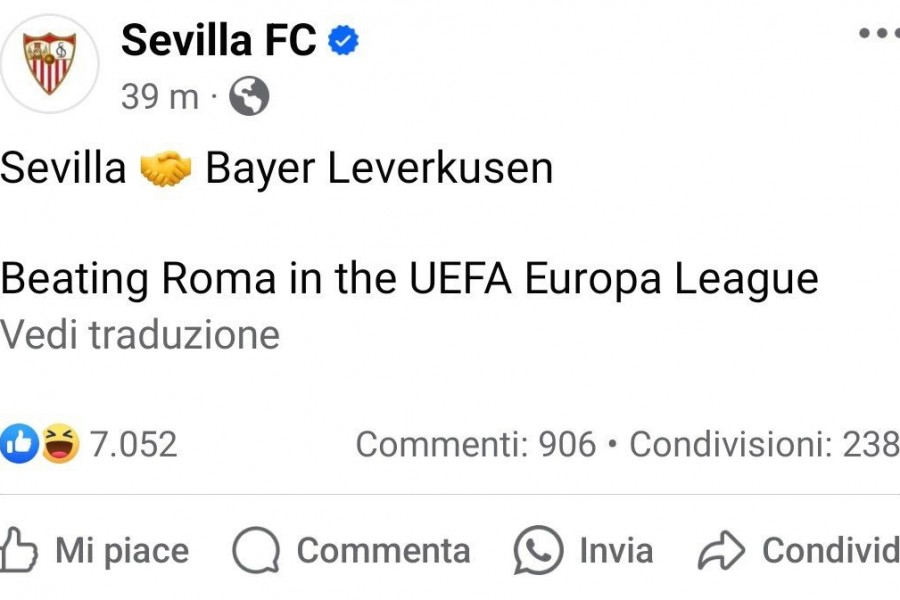The height and width of the screenshot is (600, 900).
Task: Open the Sevilla FC profile picture
Action: click(50, 63)
